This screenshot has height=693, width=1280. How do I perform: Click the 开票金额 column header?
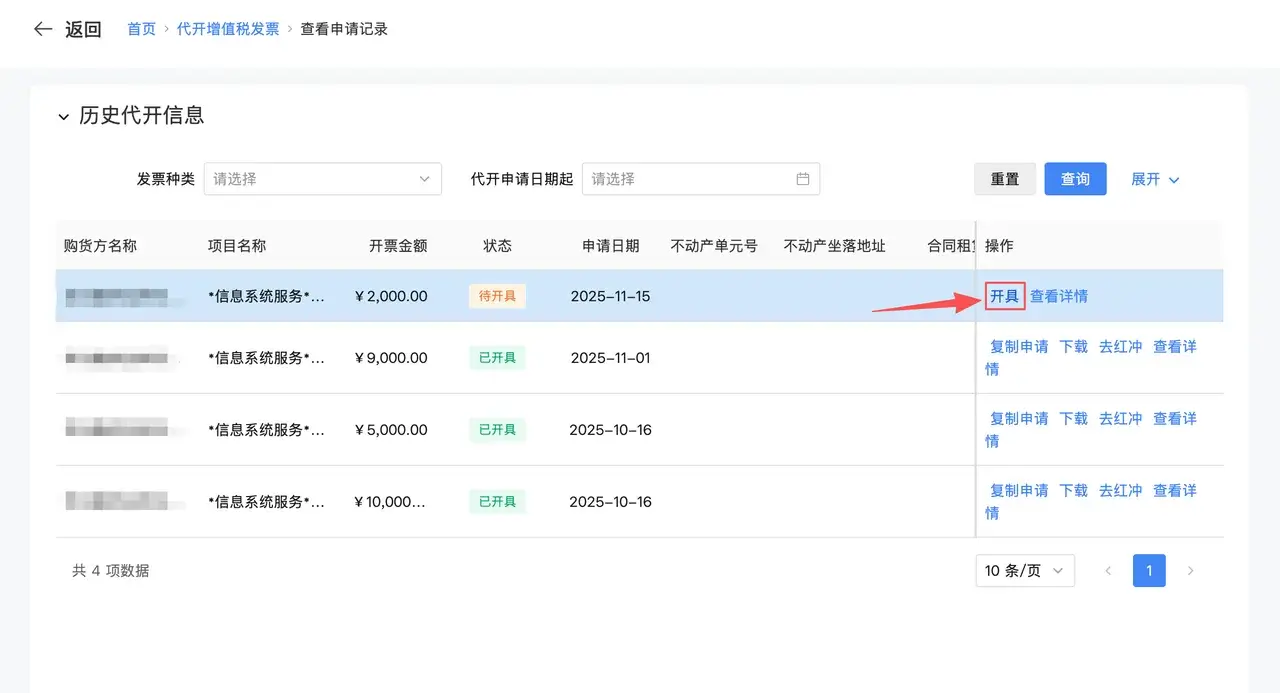tap(398, 246)
